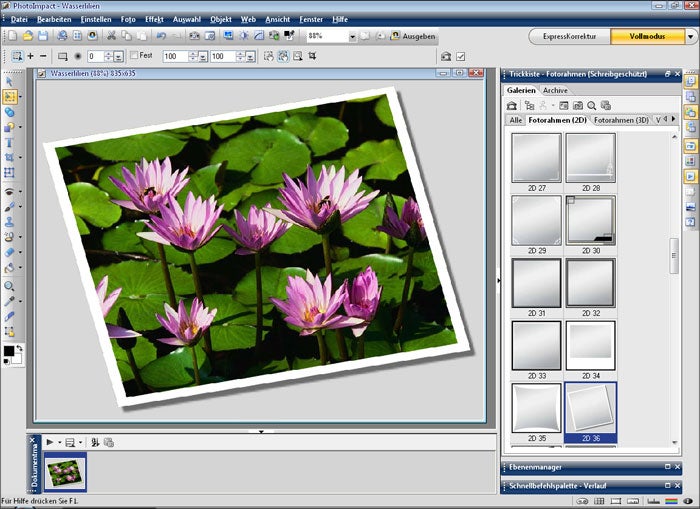Select the arrow Pick tool
Image resolution: width=700 pixels, height=509 pixels.
coord(10,82)
